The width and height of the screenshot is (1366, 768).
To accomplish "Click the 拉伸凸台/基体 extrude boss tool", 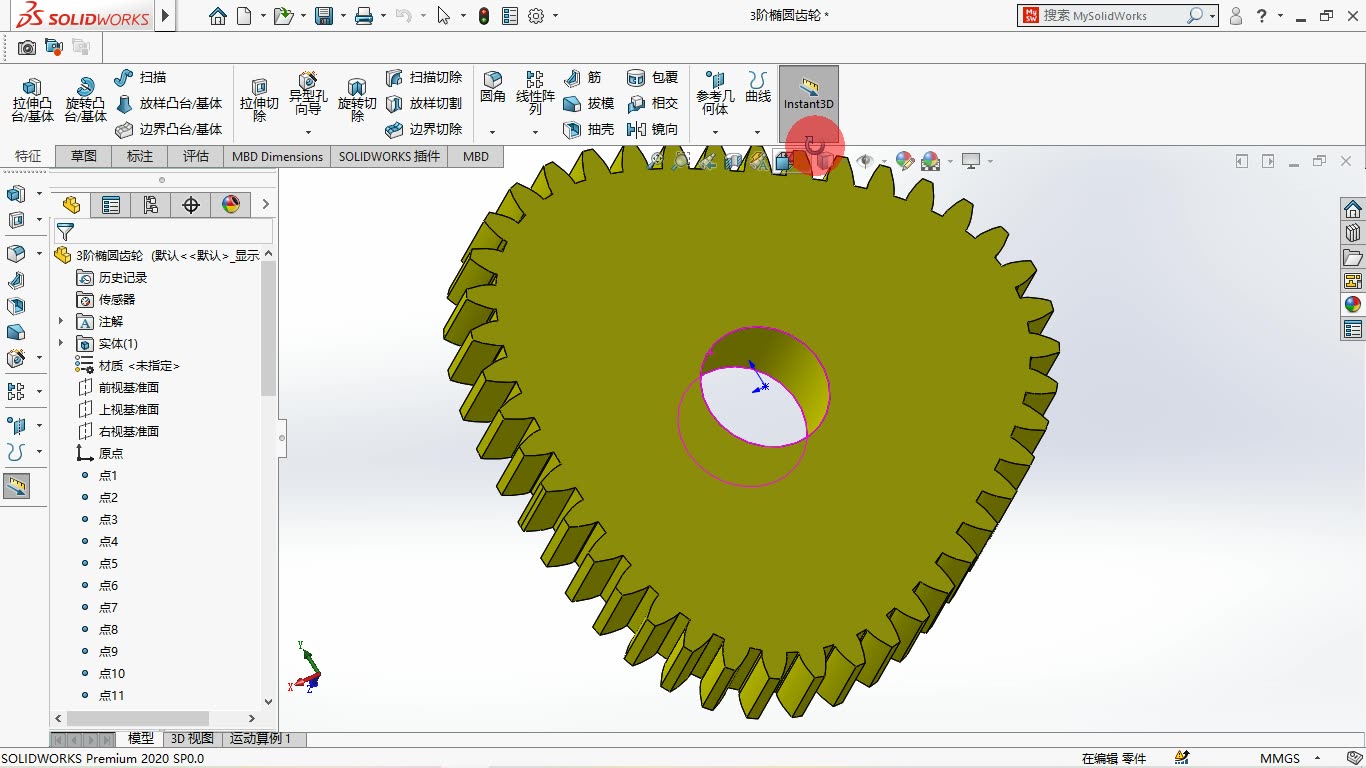I will click(32, 100).
